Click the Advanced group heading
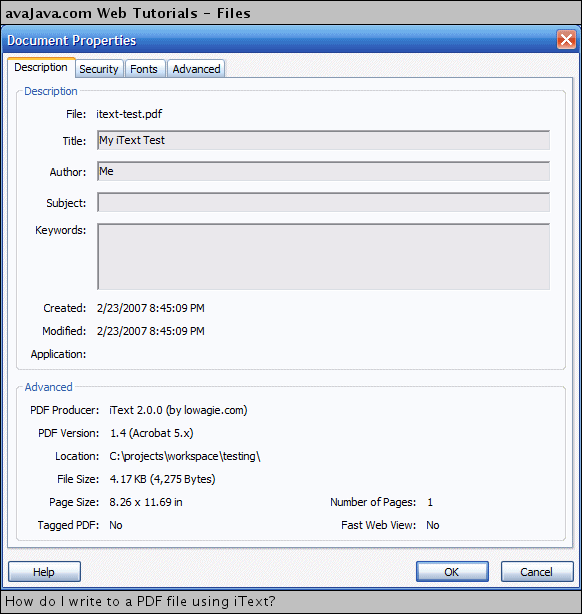 click(x=49, y=387)
